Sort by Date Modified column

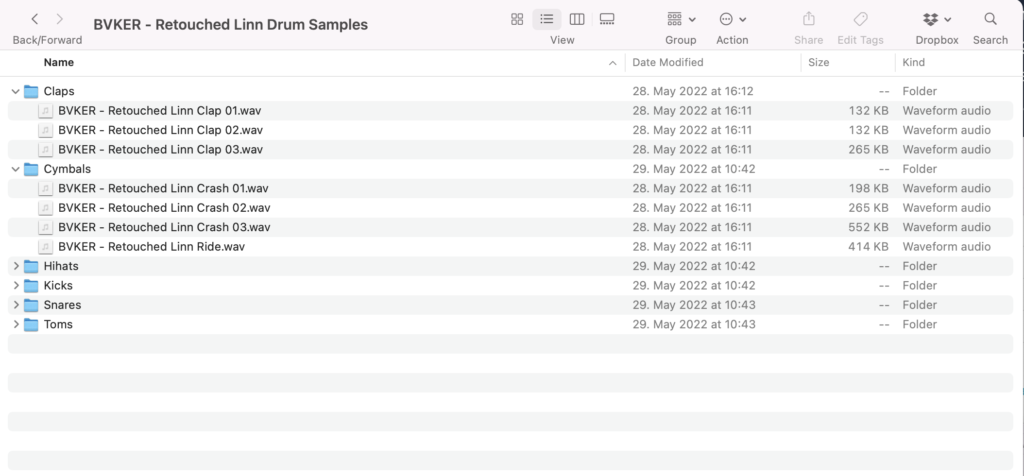coord(667,63)
